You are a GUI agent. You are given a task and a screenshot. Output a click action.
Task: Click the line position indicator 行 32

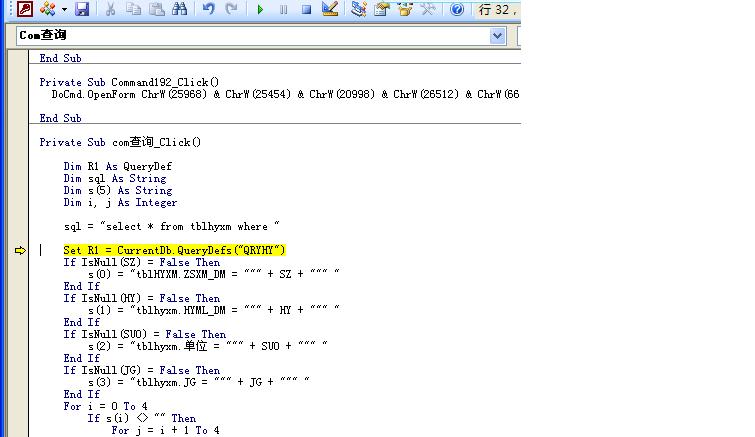pyautogui.click(x=497, y=10)
